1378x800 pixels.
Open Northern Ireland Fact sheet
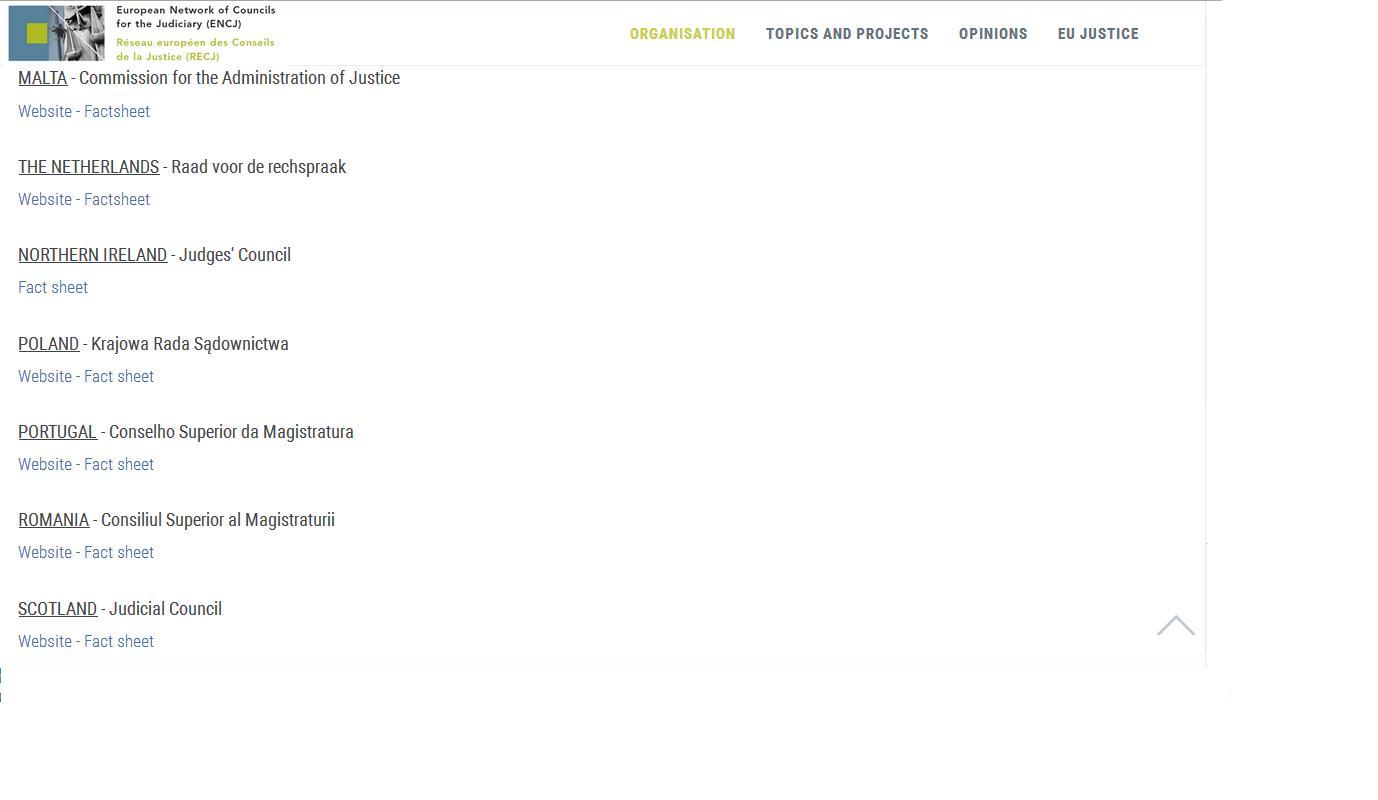53,287
